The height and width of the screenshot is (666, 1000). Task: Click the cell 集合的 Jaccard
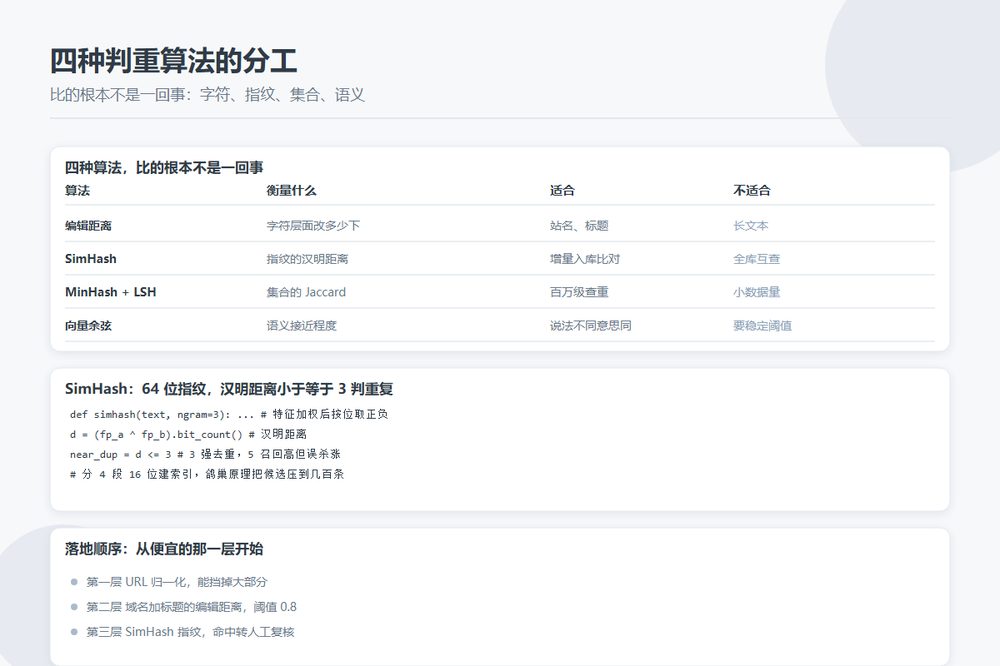(306, 292)
